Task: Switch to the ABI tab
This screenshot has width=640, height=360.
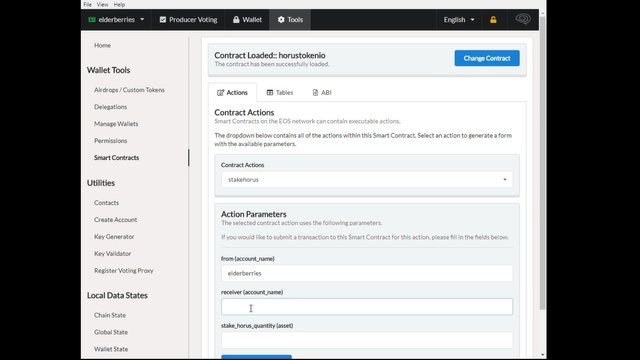Action: pyautogui.click(x=322, y=93)
